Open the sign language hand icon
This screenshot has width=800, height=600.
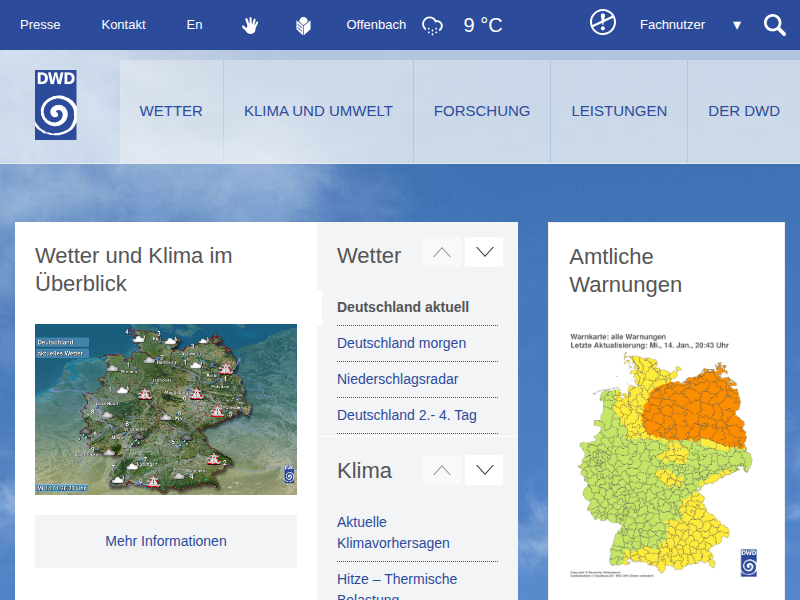pyautogui.click(x=250, y=25)
